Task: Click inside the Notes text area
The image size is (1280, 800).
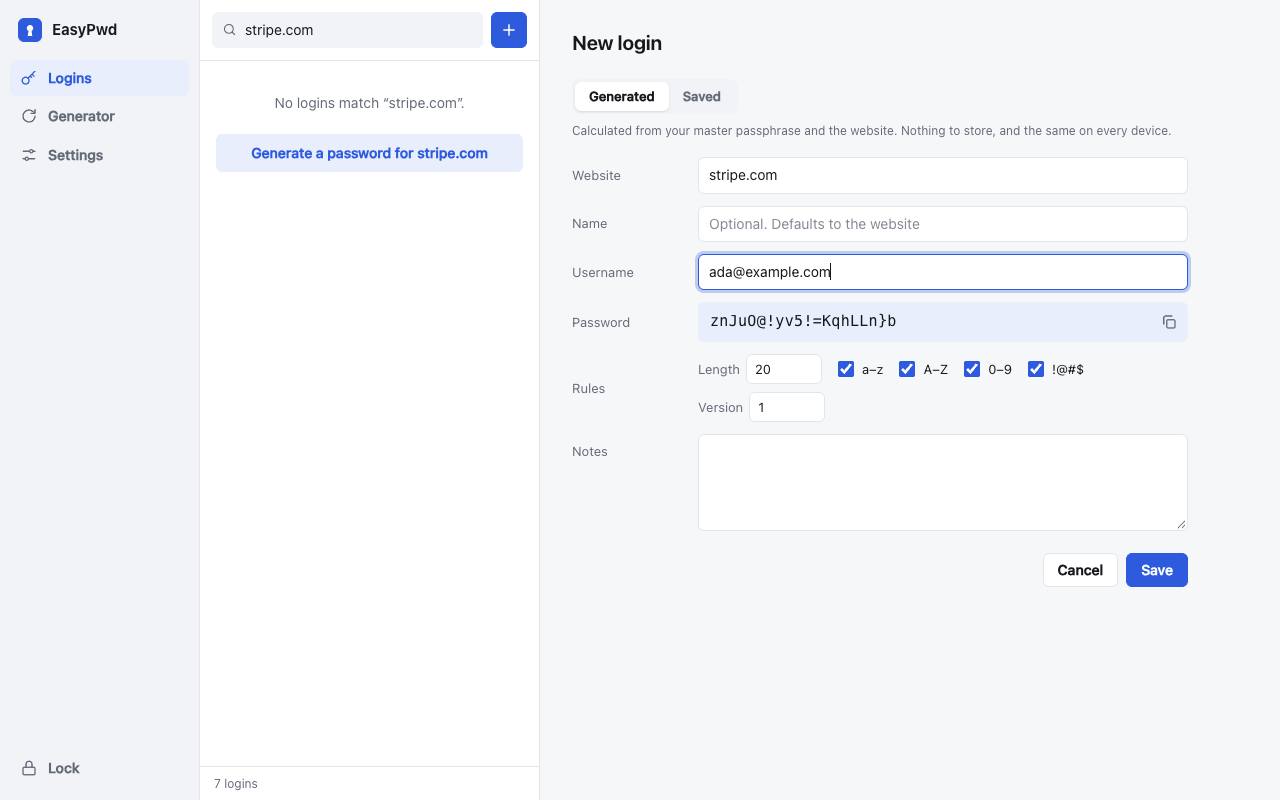Action: coord(943,482)
